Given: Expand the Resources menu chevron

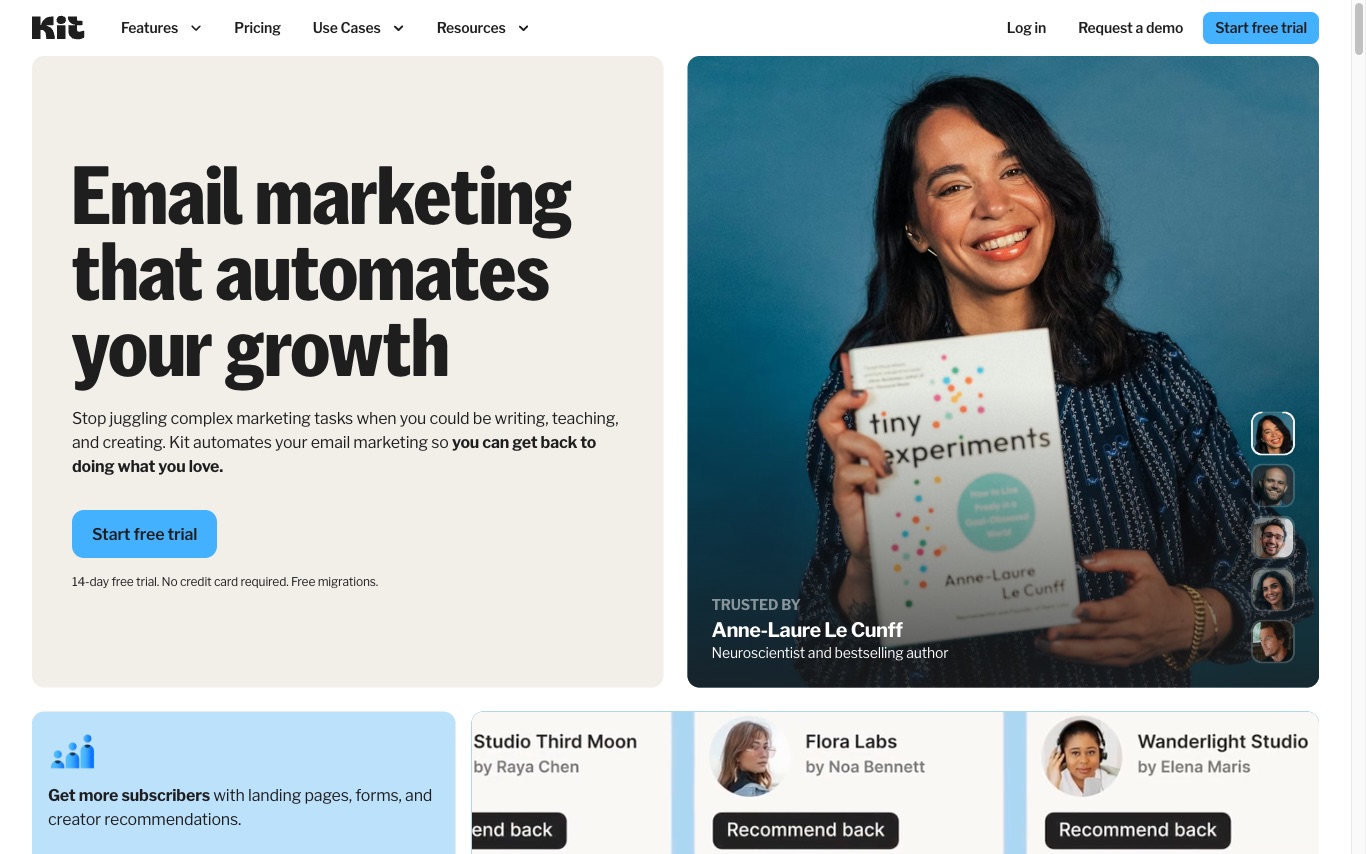Looking at the screenshot, I should (x=523, y=28).
